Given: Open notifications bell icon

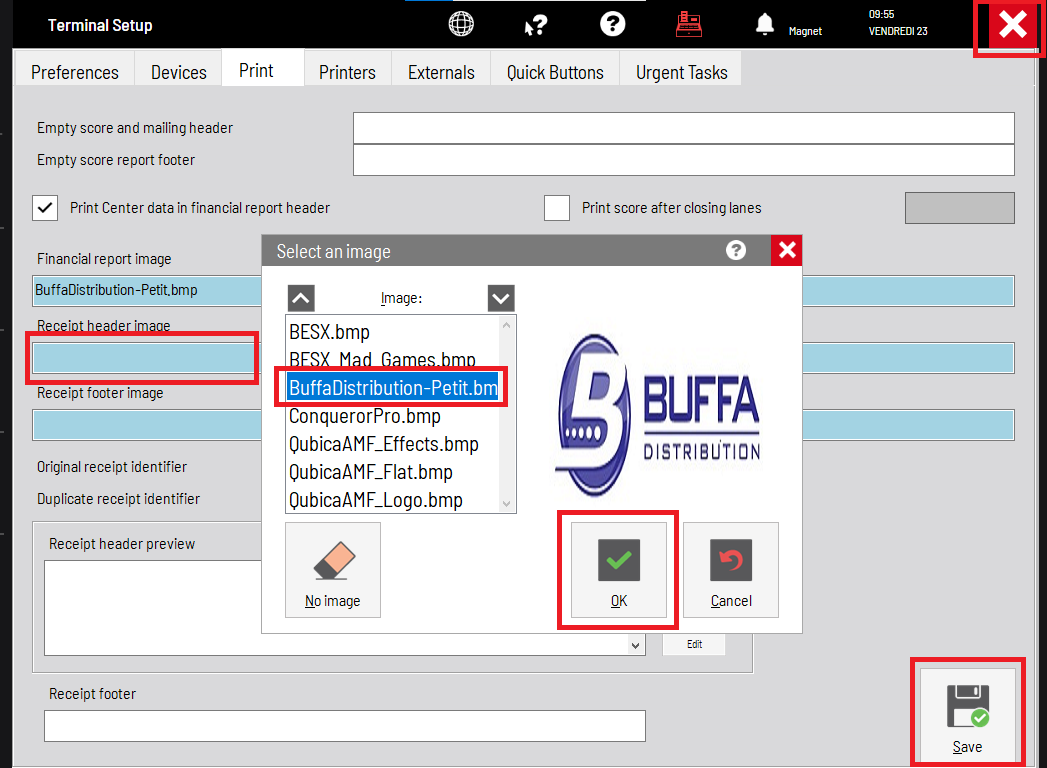Looking at the screenshot, I should point(765,24).
